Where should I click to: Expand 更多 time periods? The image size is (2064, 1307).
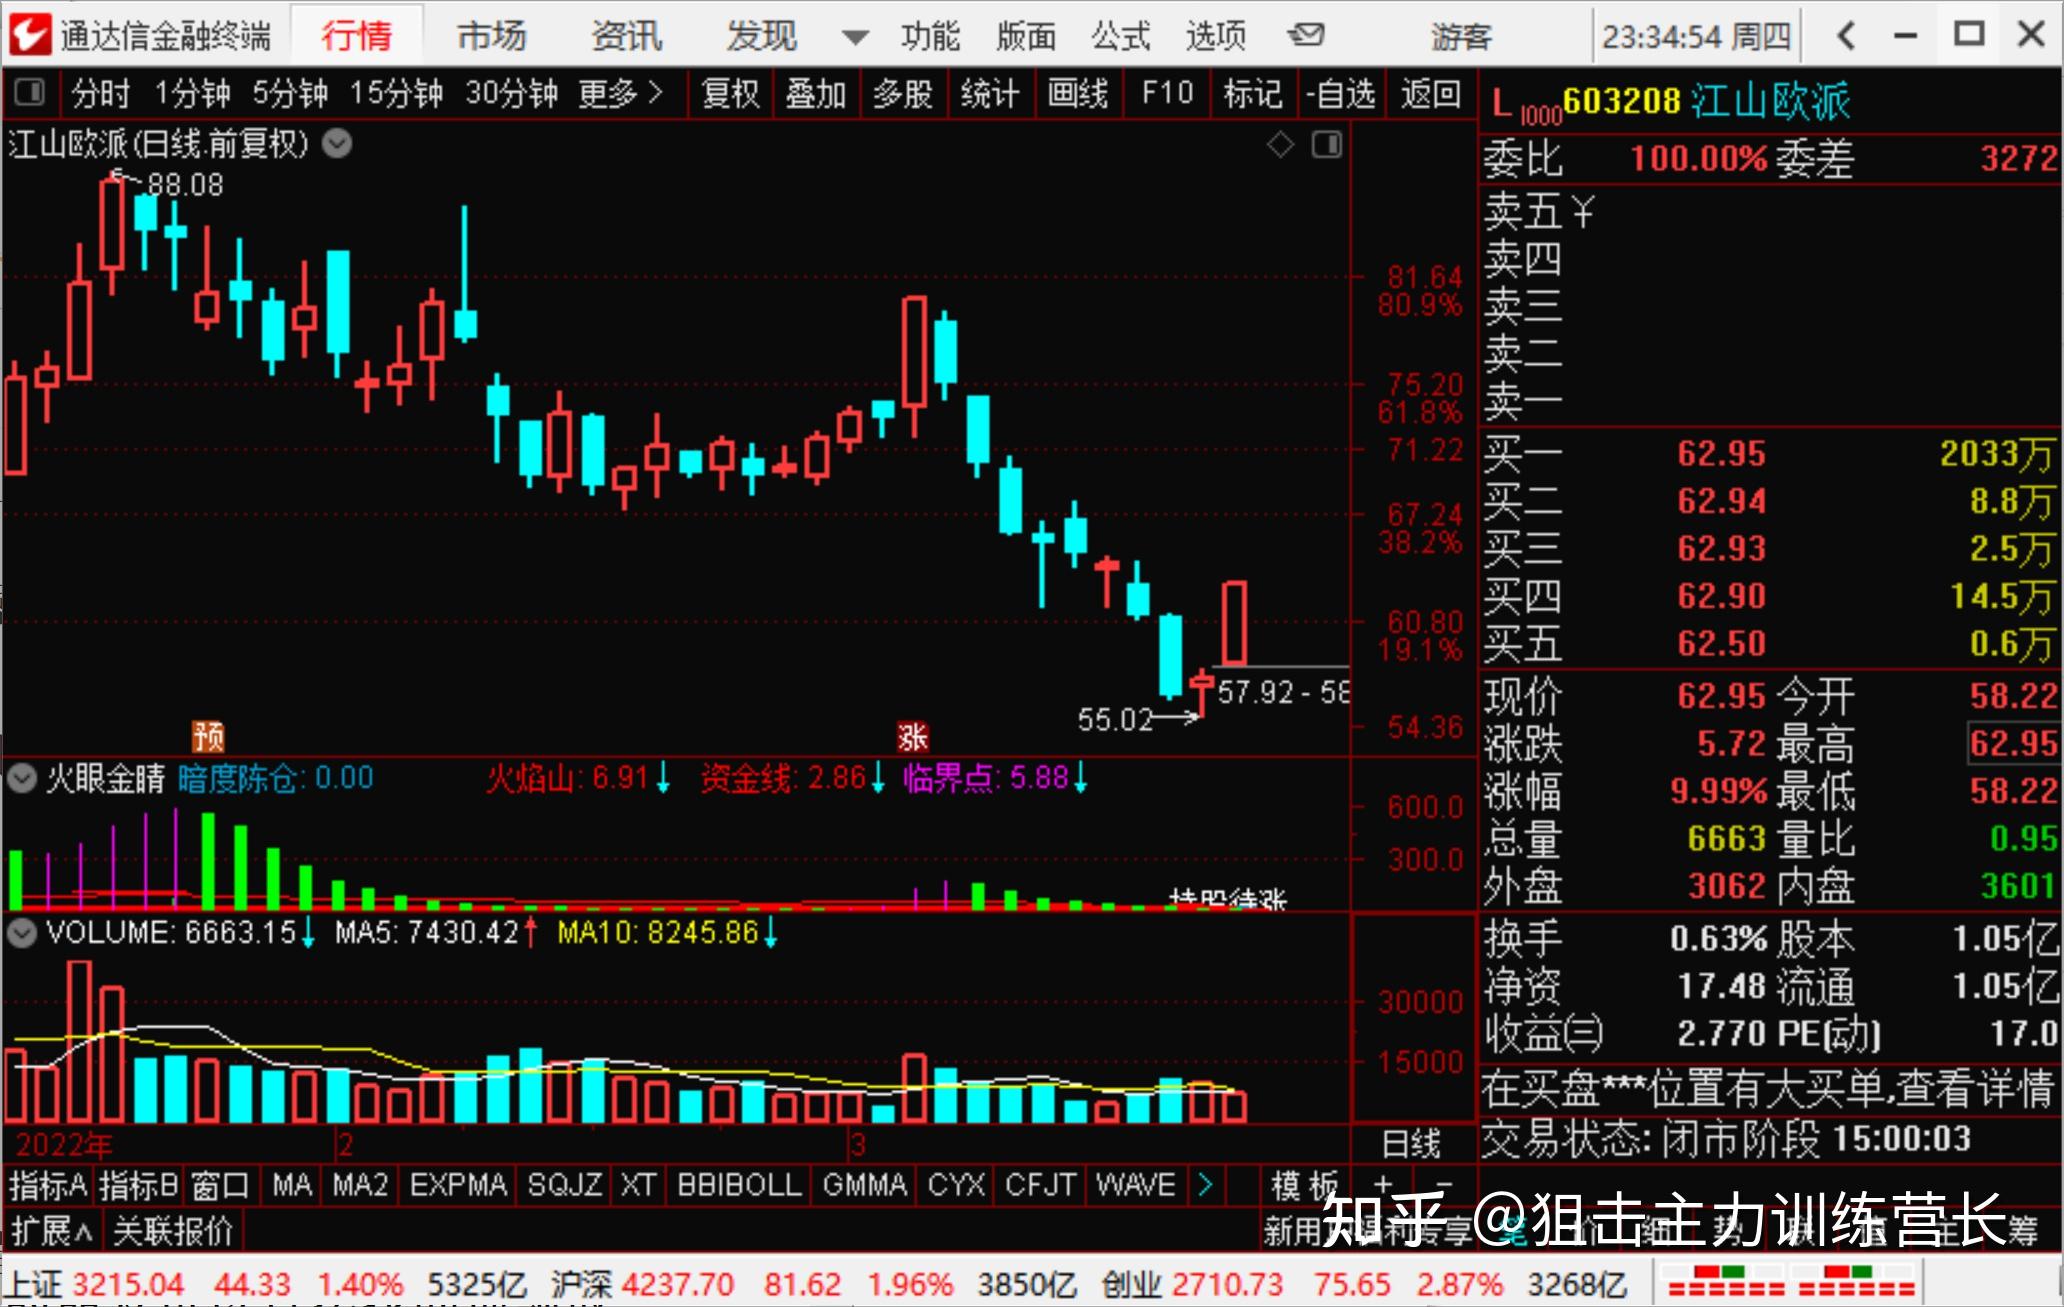620,93
